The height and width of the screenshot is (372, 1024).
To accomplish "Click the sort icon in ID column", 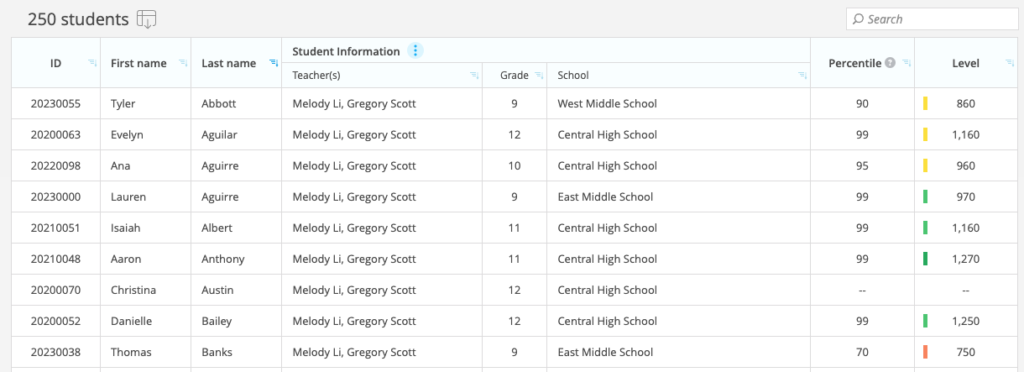I will (92, 63).
